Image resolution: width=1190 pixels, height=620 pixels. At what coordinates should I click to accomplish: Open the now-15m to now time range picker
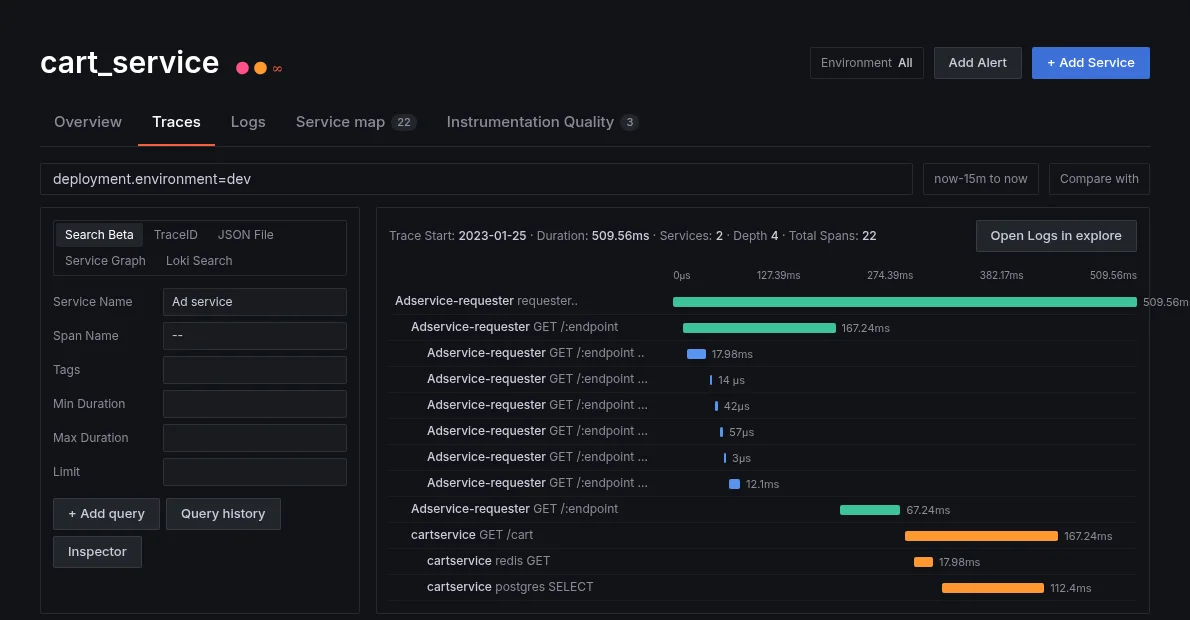point(981,179)
